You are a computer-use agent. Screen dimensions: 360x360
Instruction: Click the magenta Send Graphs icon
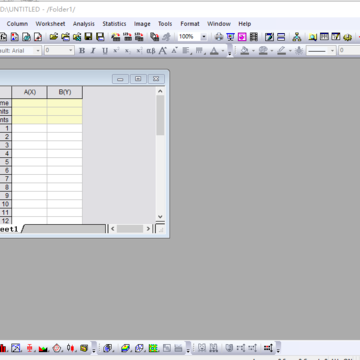[242, 37]
